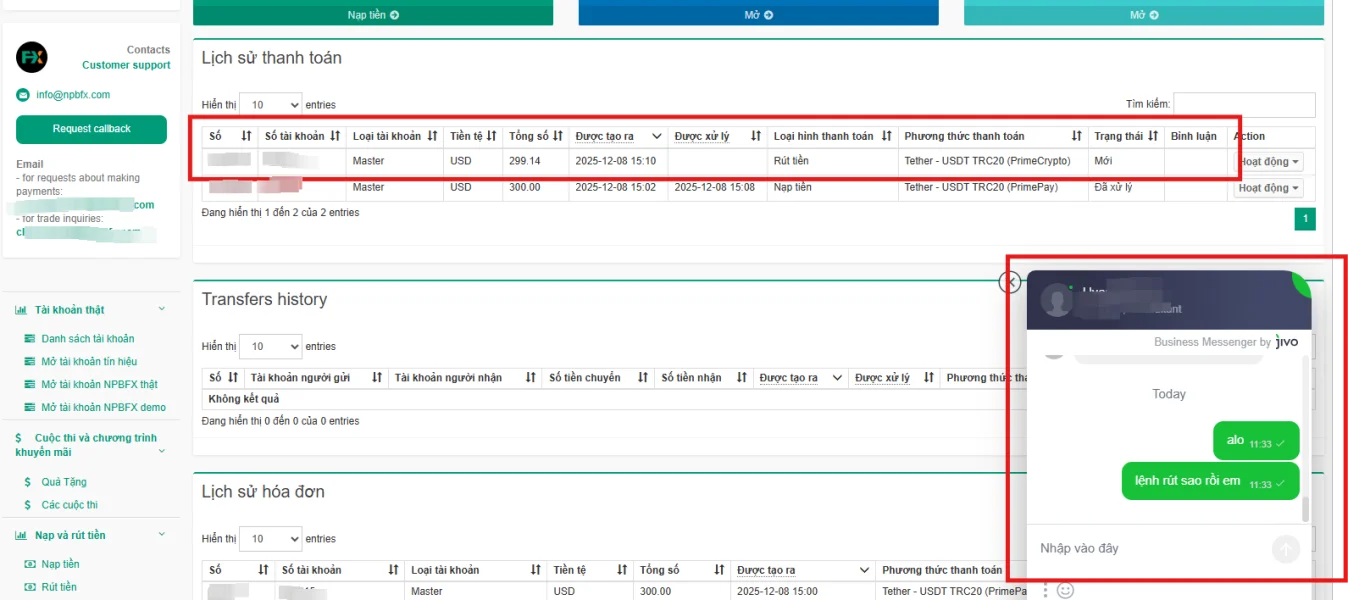Screen dimensions: 1348x600
Task: Click the blue Mở button at top
Action: pyautogui.click(x=759, y=14)
